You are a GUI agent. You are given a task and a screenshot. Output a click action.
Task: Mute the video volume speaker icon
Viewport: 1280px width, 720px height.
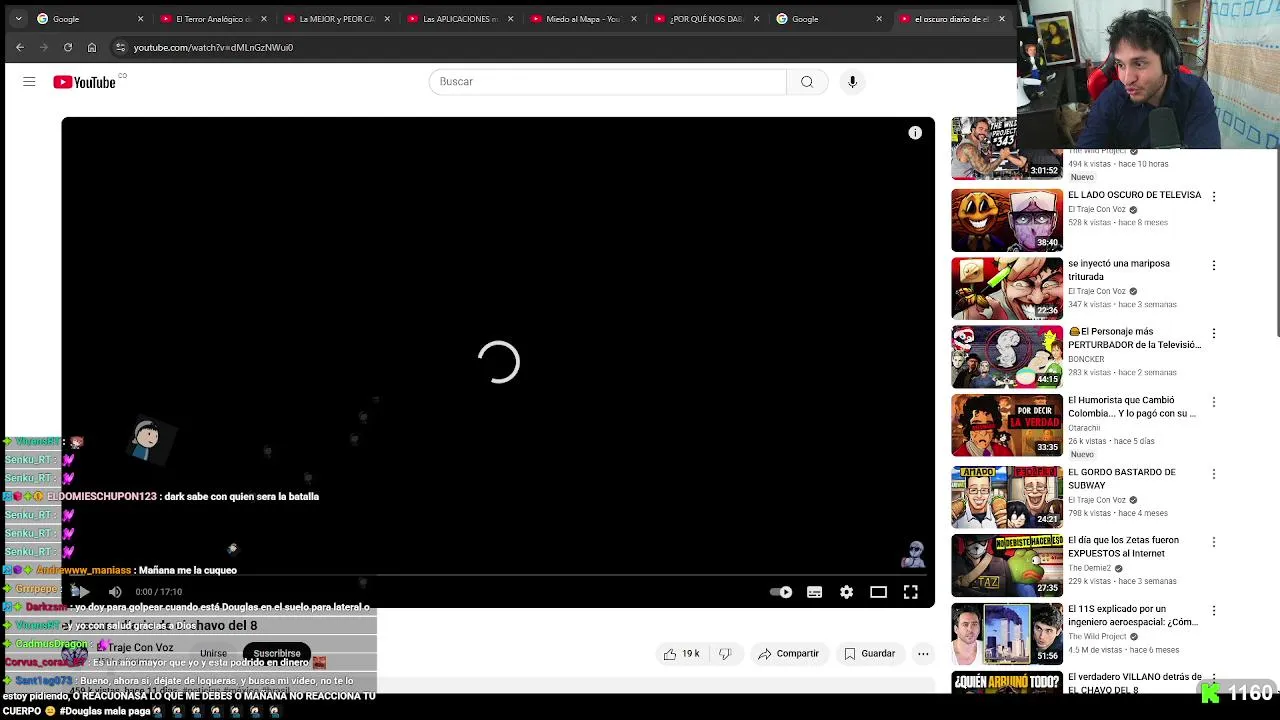tap(115, 592)
